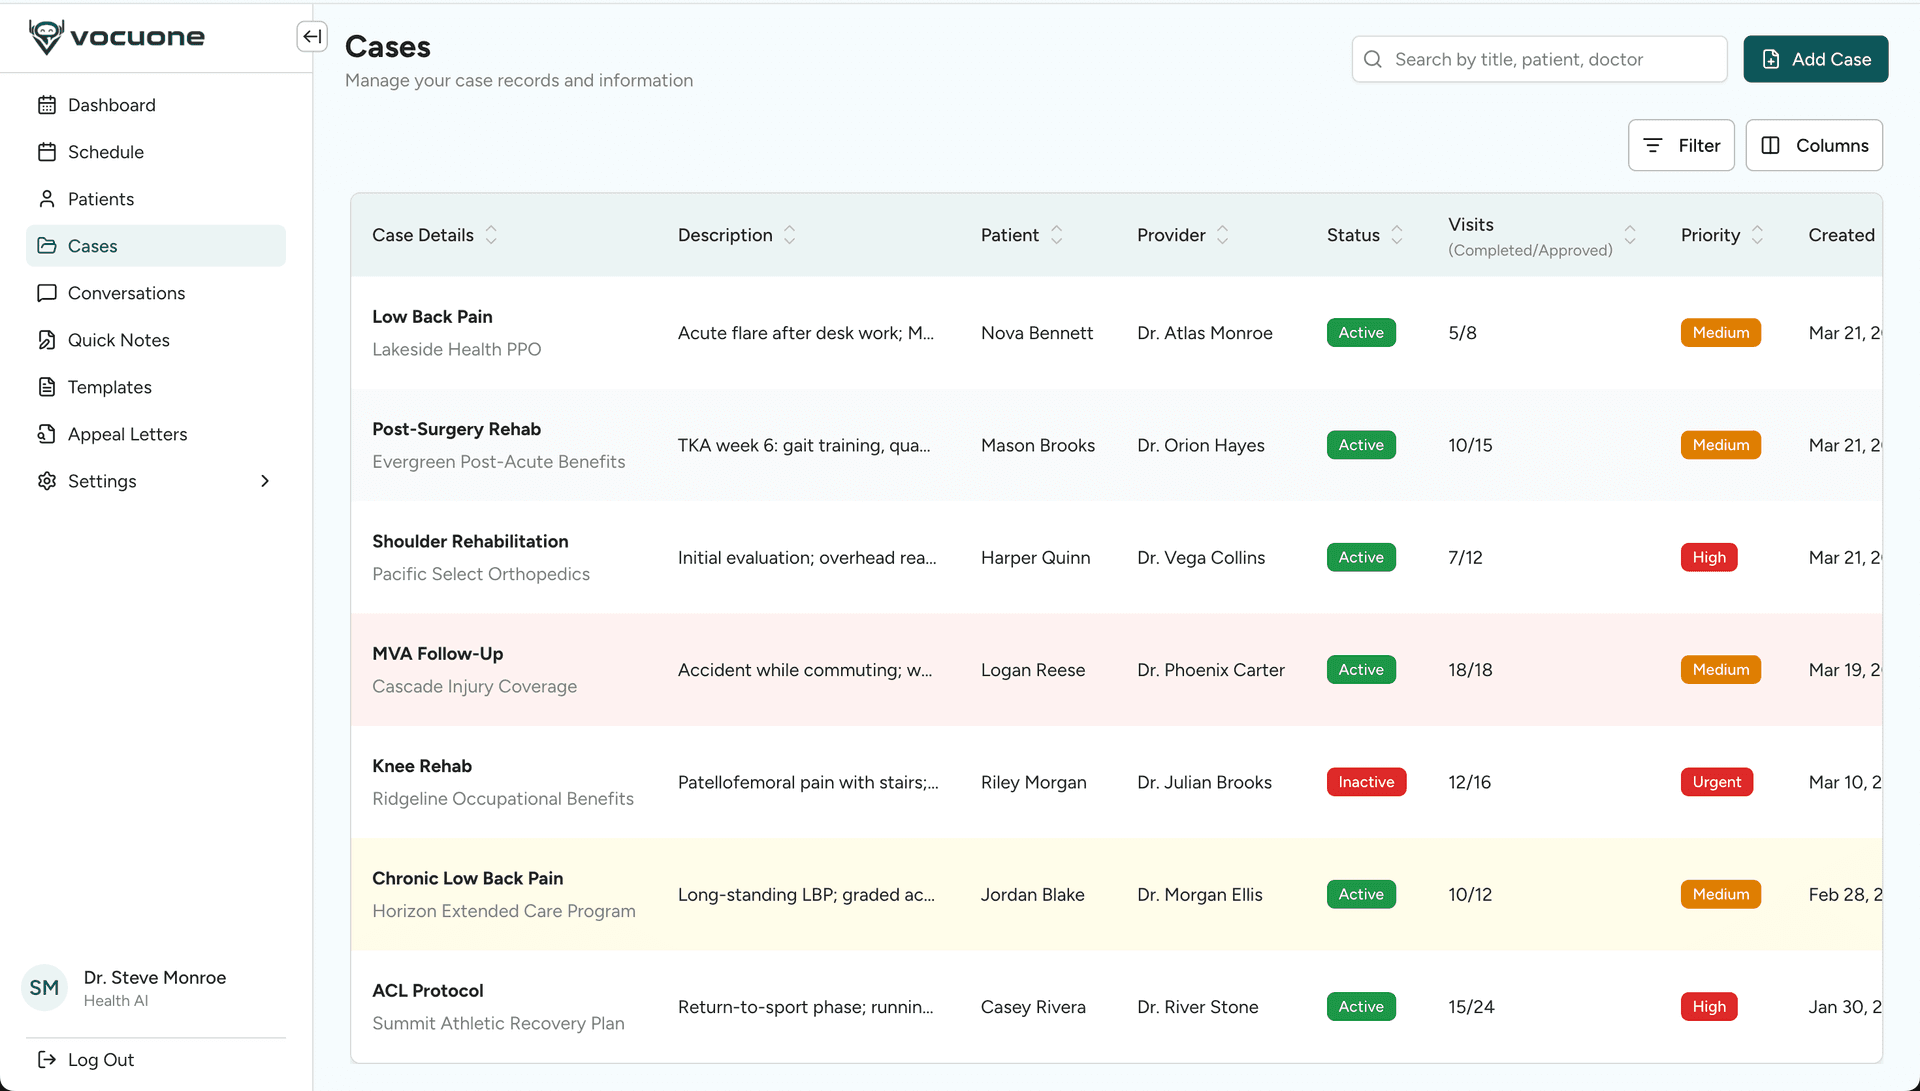Click the Settings gear icon
The width and height of the screenshot is (1920, 1091).
[x=47, y=481]
